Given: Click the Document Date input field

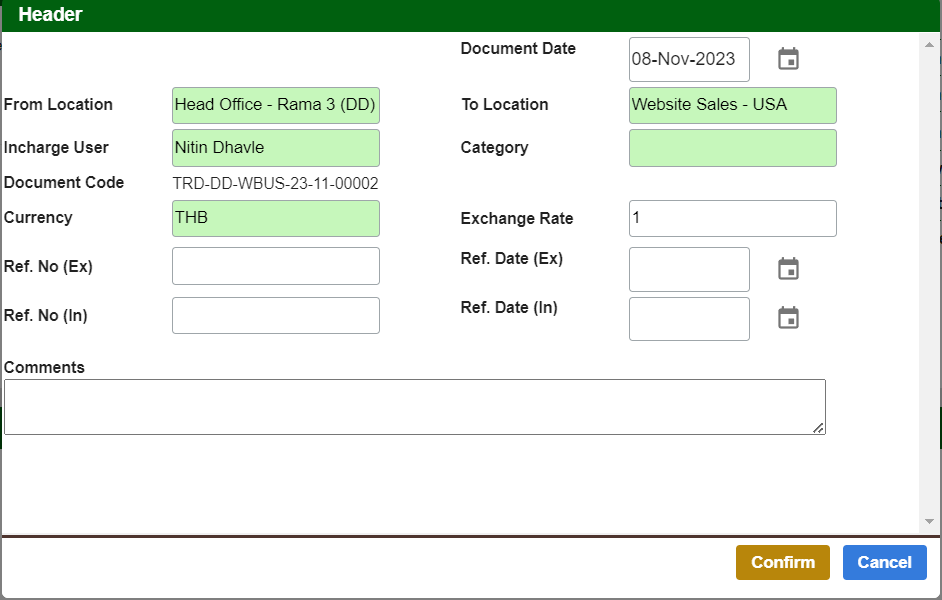Looking at the screenshot, I should pos(688,60).
